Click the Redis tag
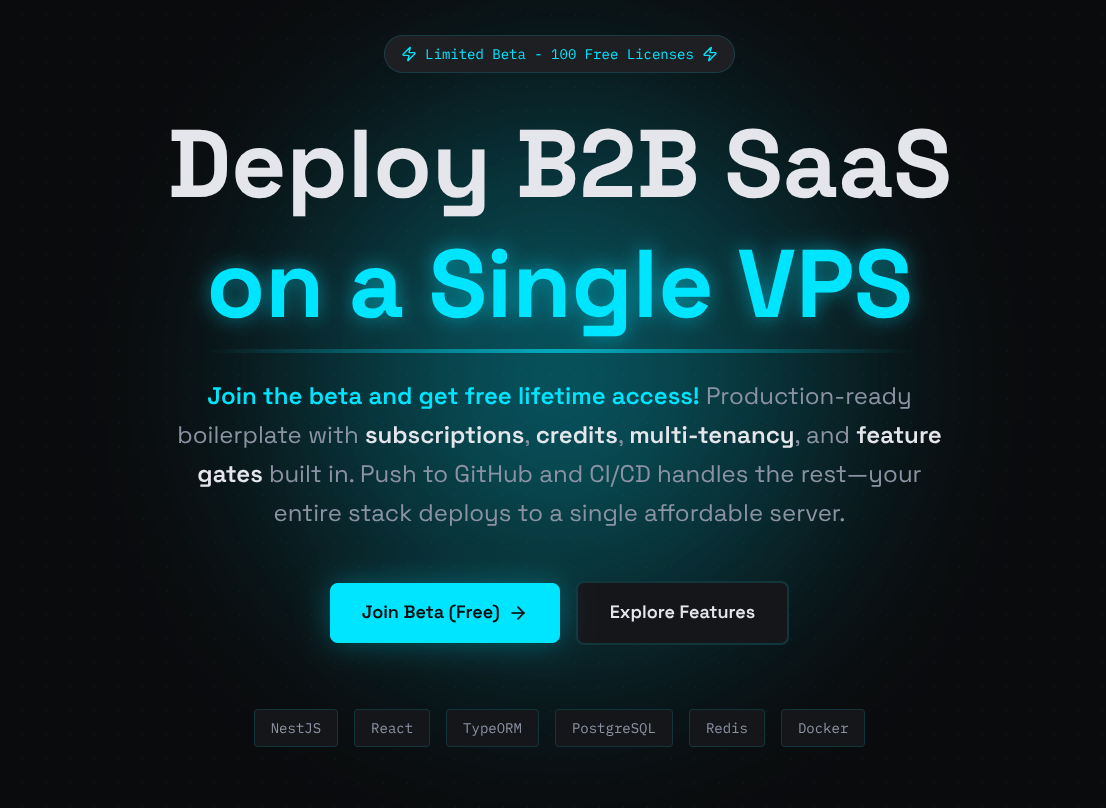 tap(727, 728)
